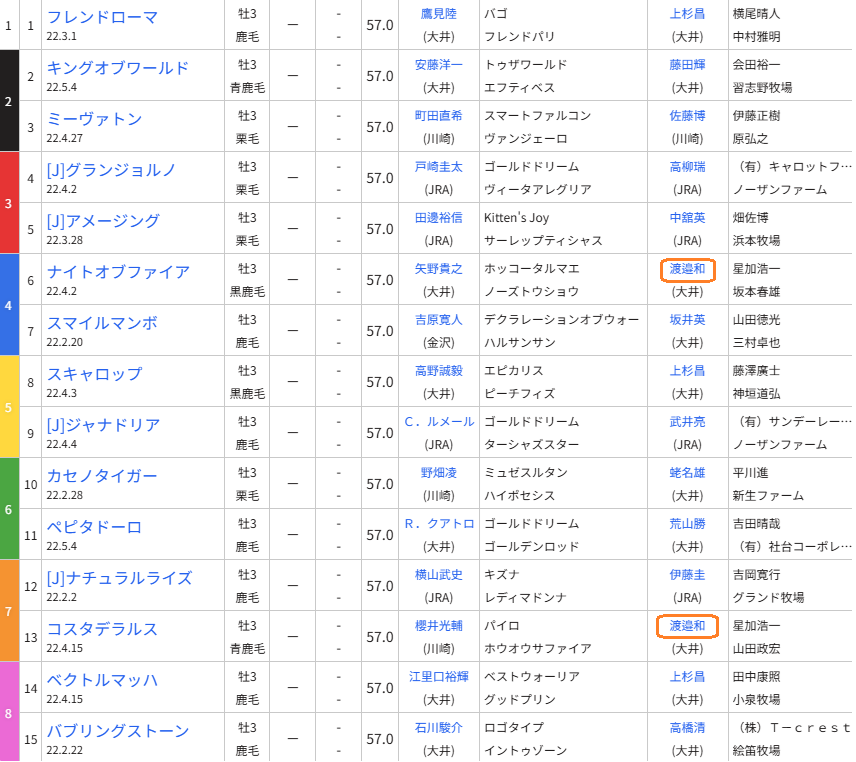The width and height of the screenshot is (856, 762).
Task: Open horse スキャロップ page
Action: point(94,374)
